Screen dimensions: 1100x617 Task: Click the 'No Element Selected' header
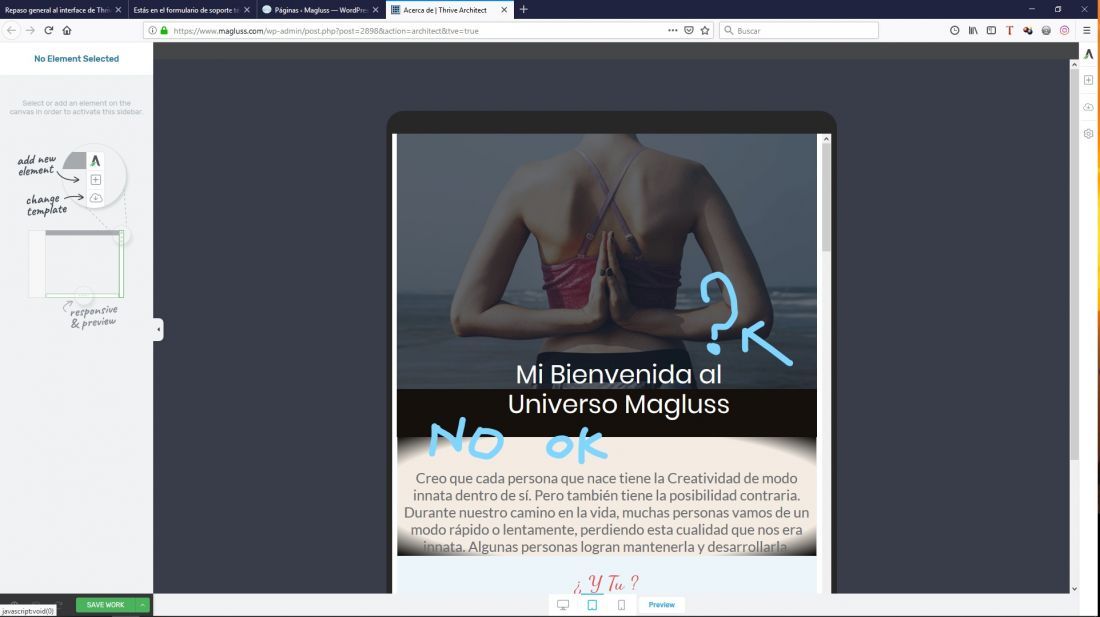coord(76,59)
